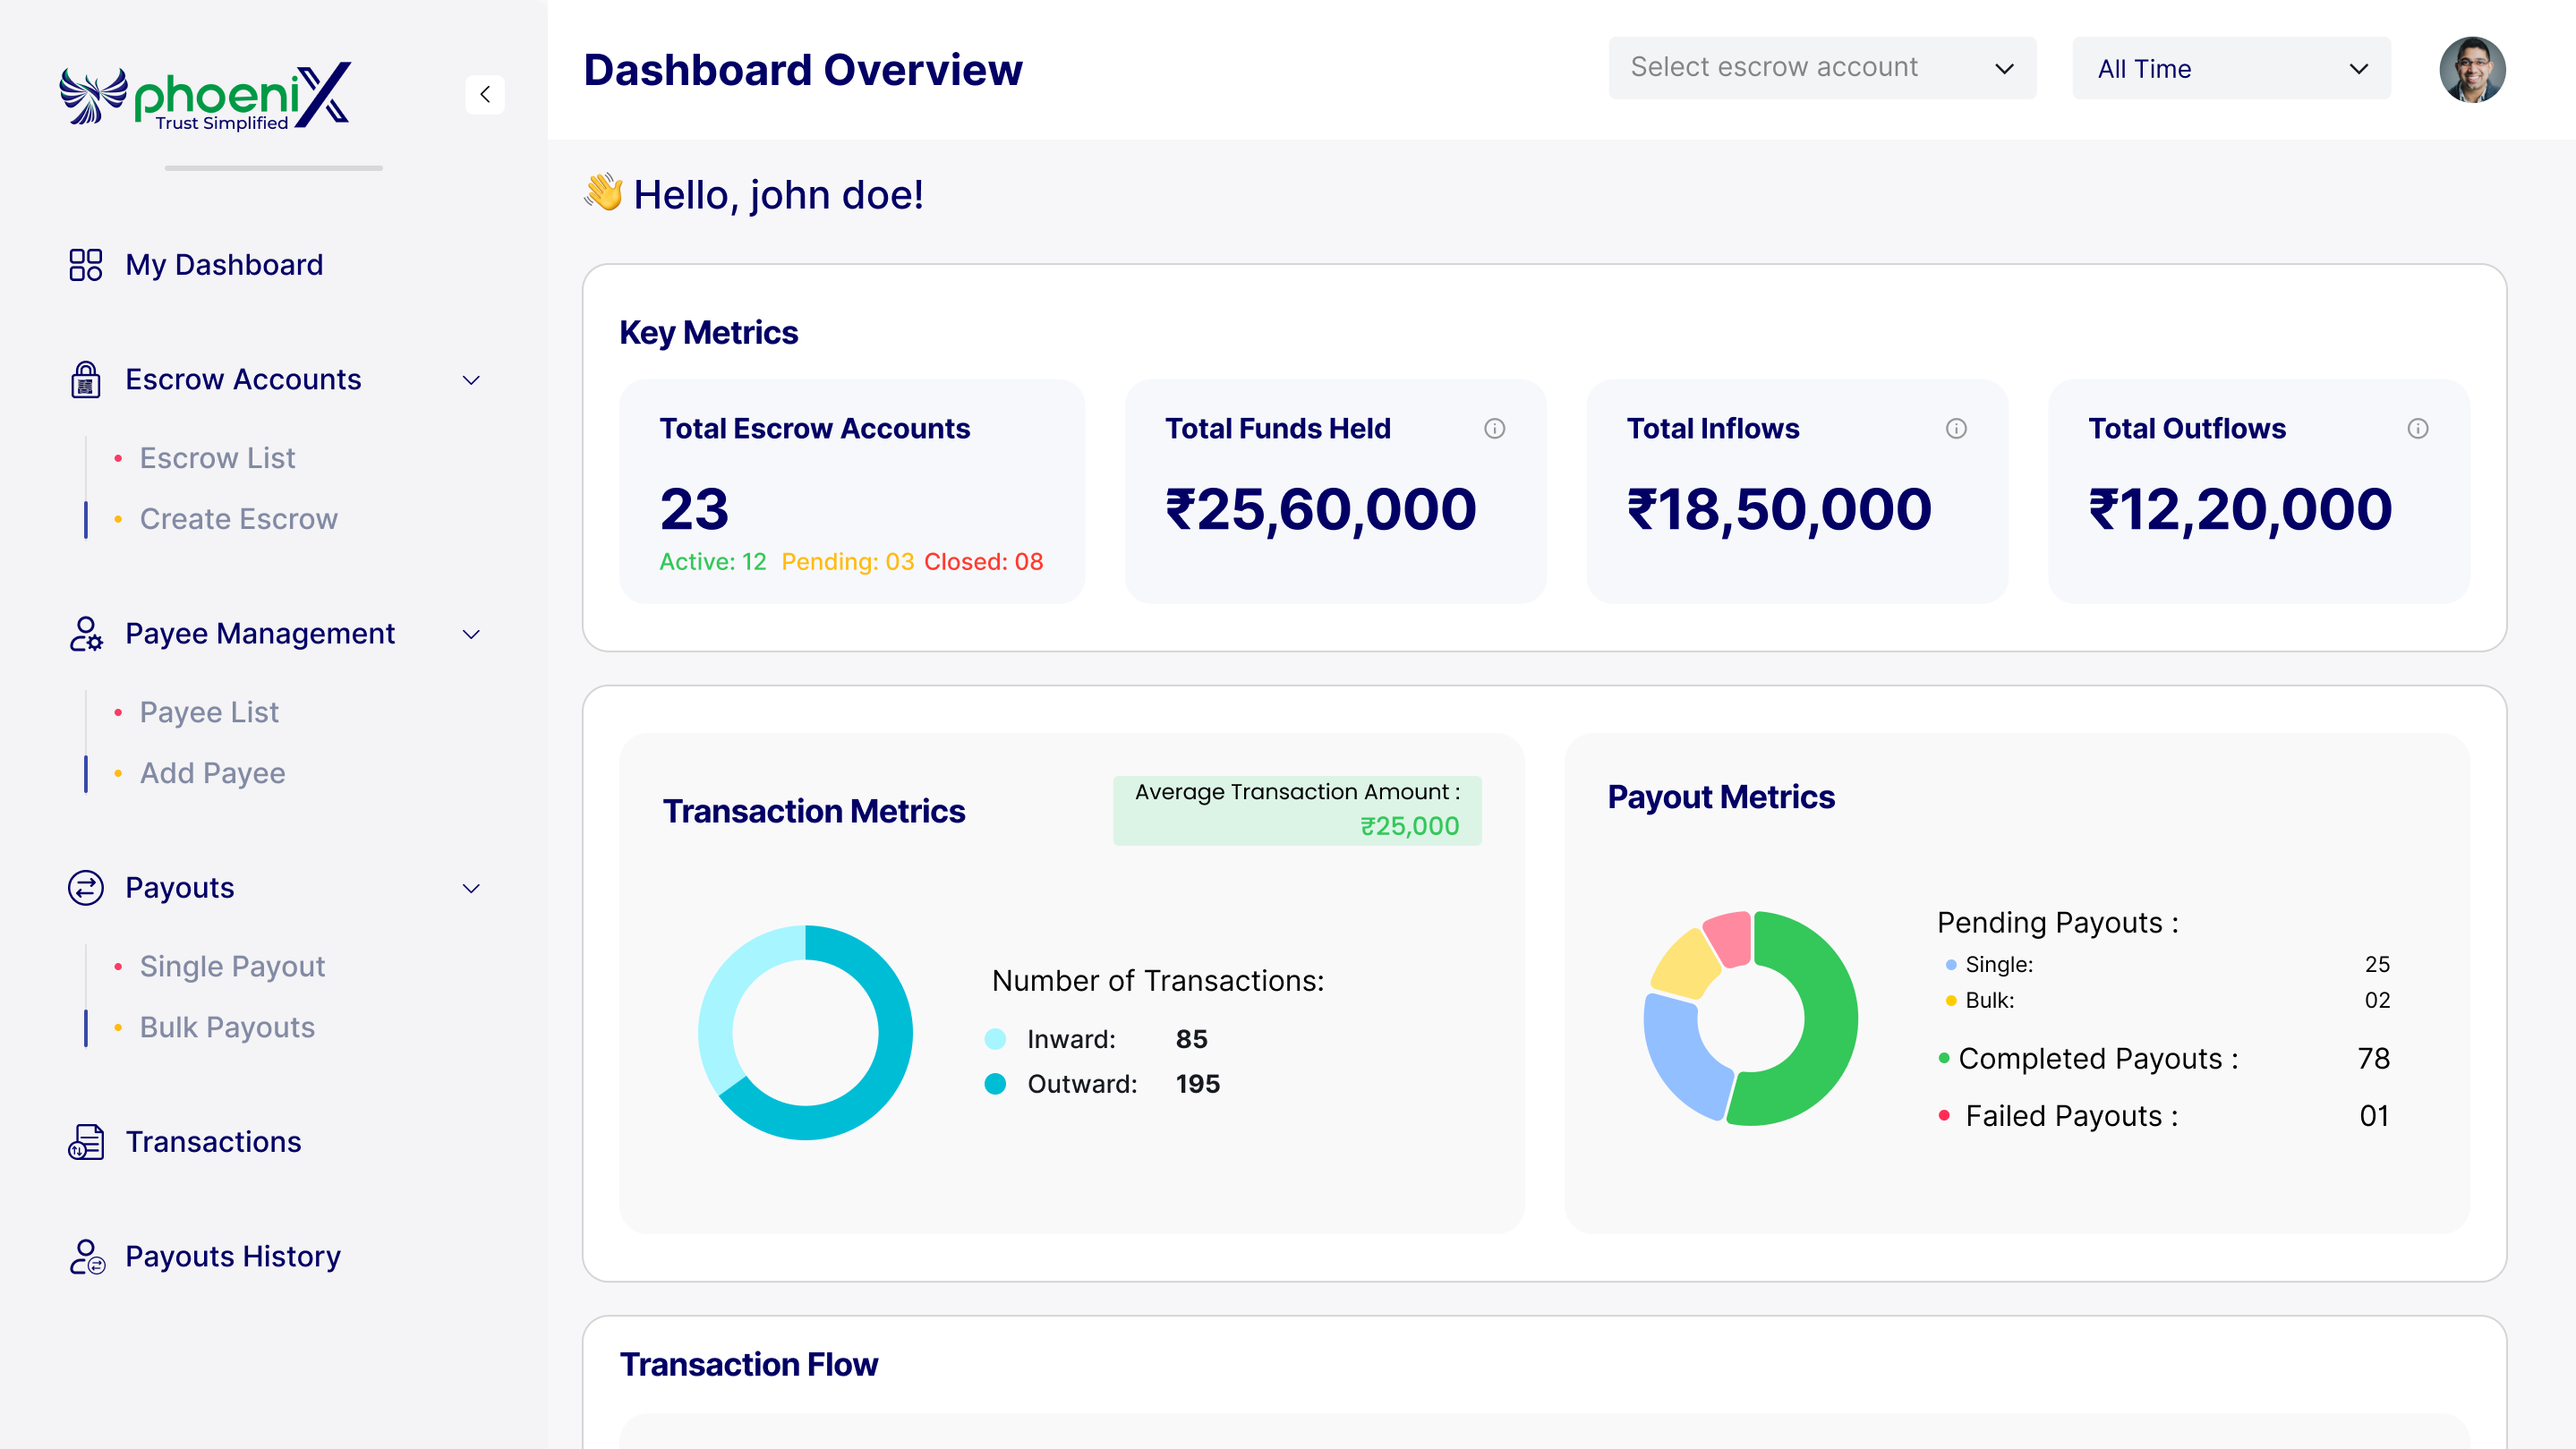The width and height of the screenshot is (2576, 1449).
Task: Open Bulk Payouts menu item
Action: (x=227, y=1027)
